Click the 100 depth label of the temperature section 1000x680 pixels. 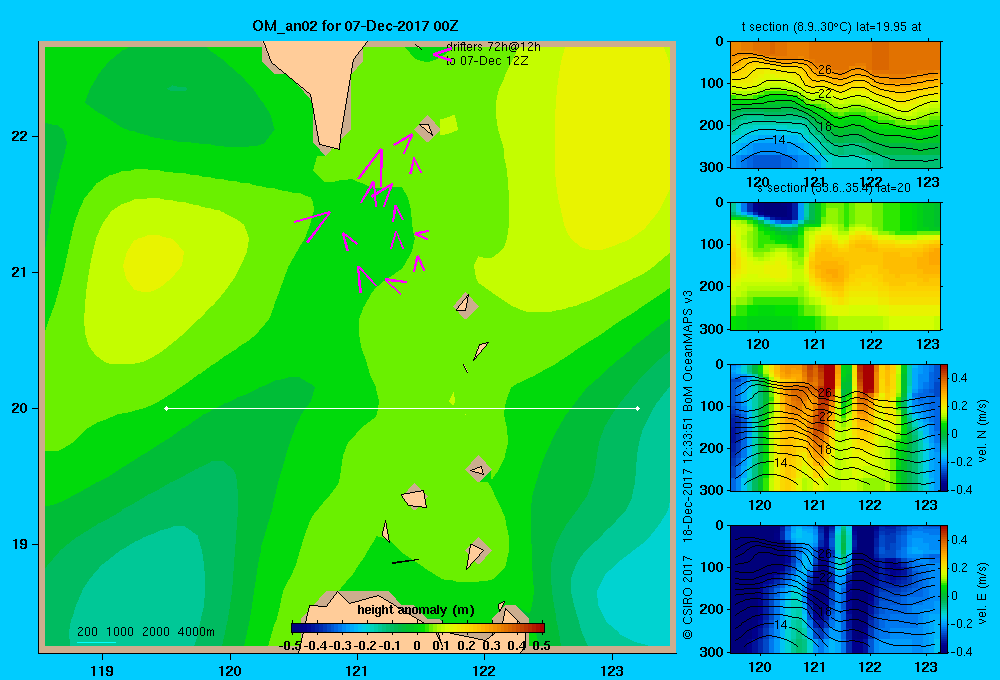pyautogui.click(x=712, y=83)
